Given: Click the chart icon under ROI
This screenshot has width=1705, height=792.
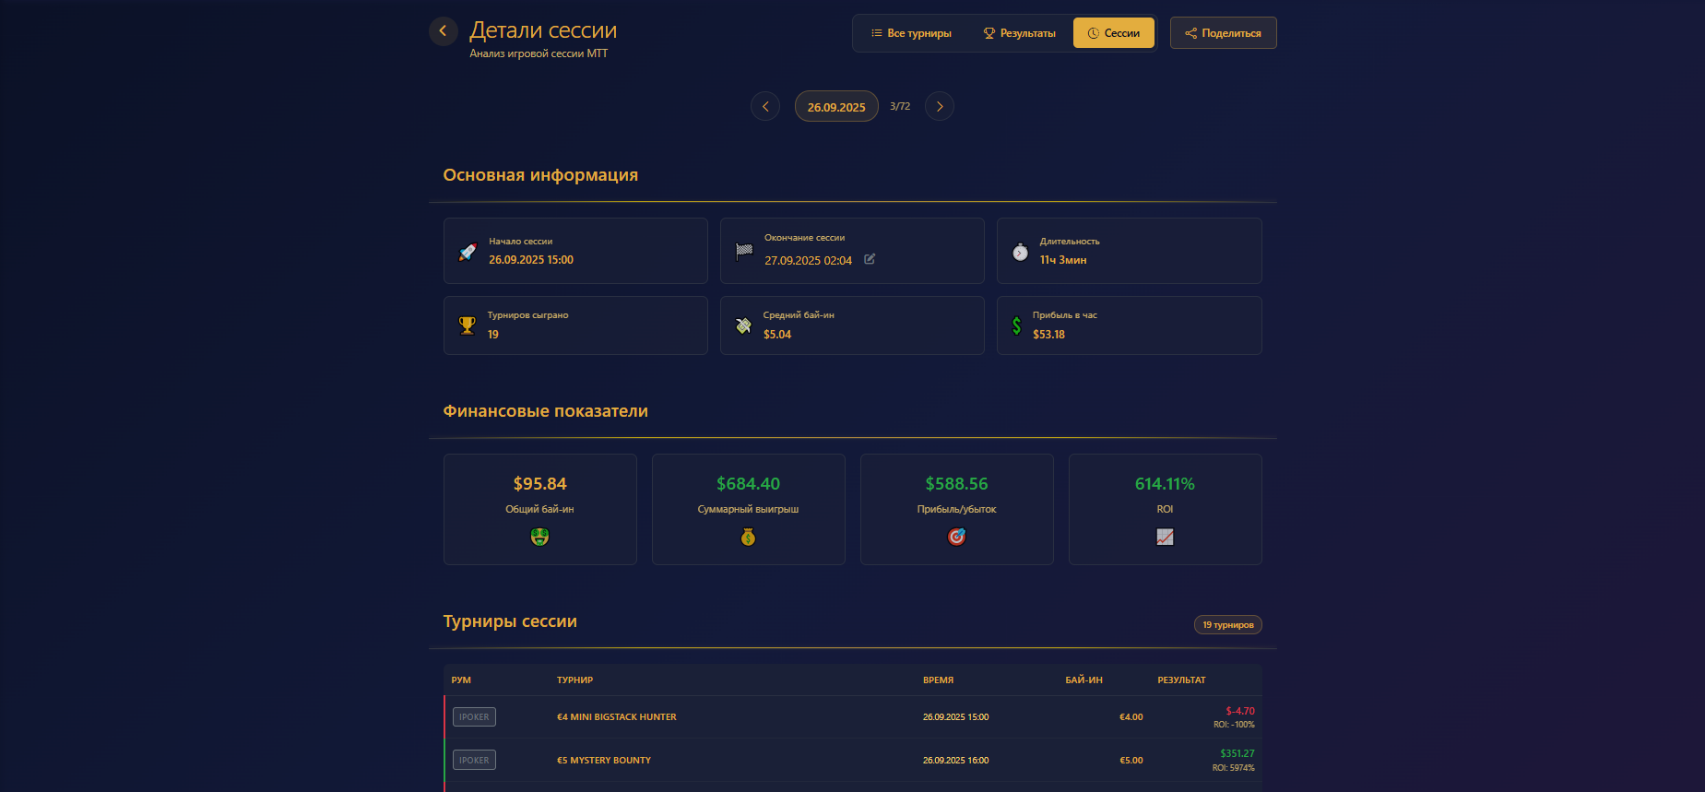Looking at the screenshot, I should click(1165, 537).
